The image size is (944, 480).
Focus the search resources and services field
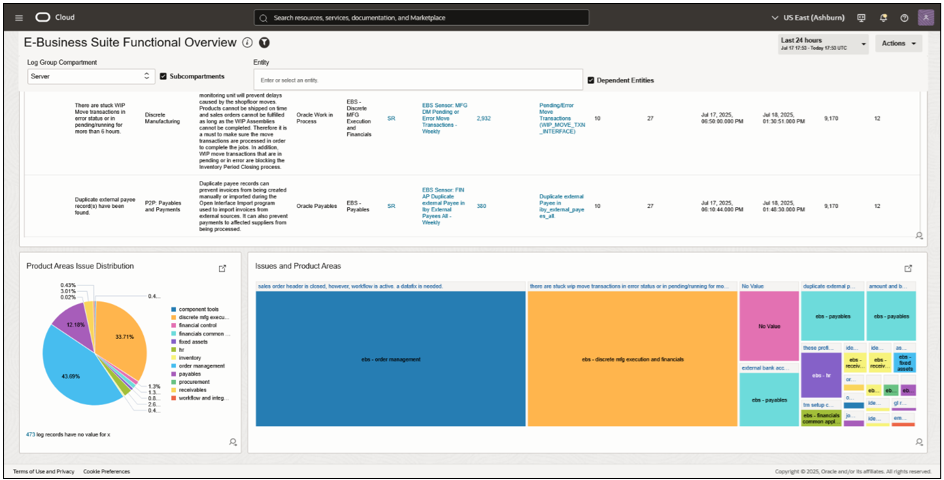coord(421,17)
